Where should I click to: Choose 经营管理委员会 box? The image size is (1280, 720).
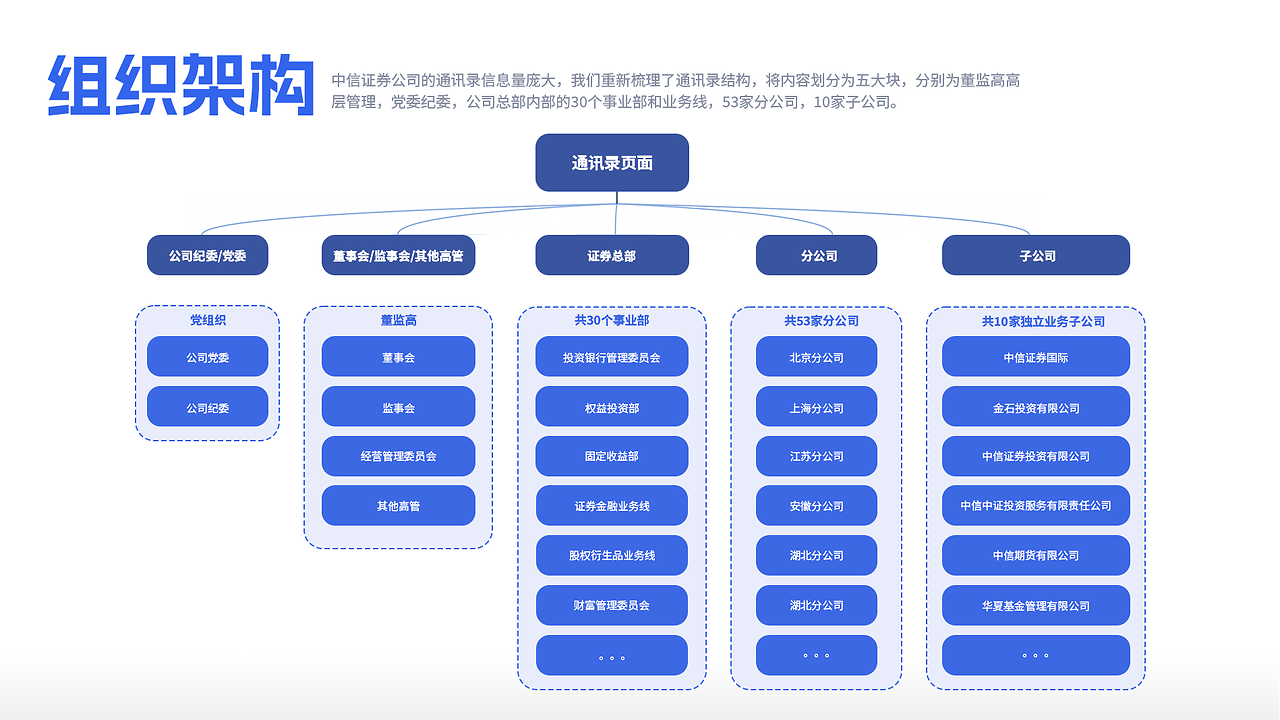click(398, 456)
